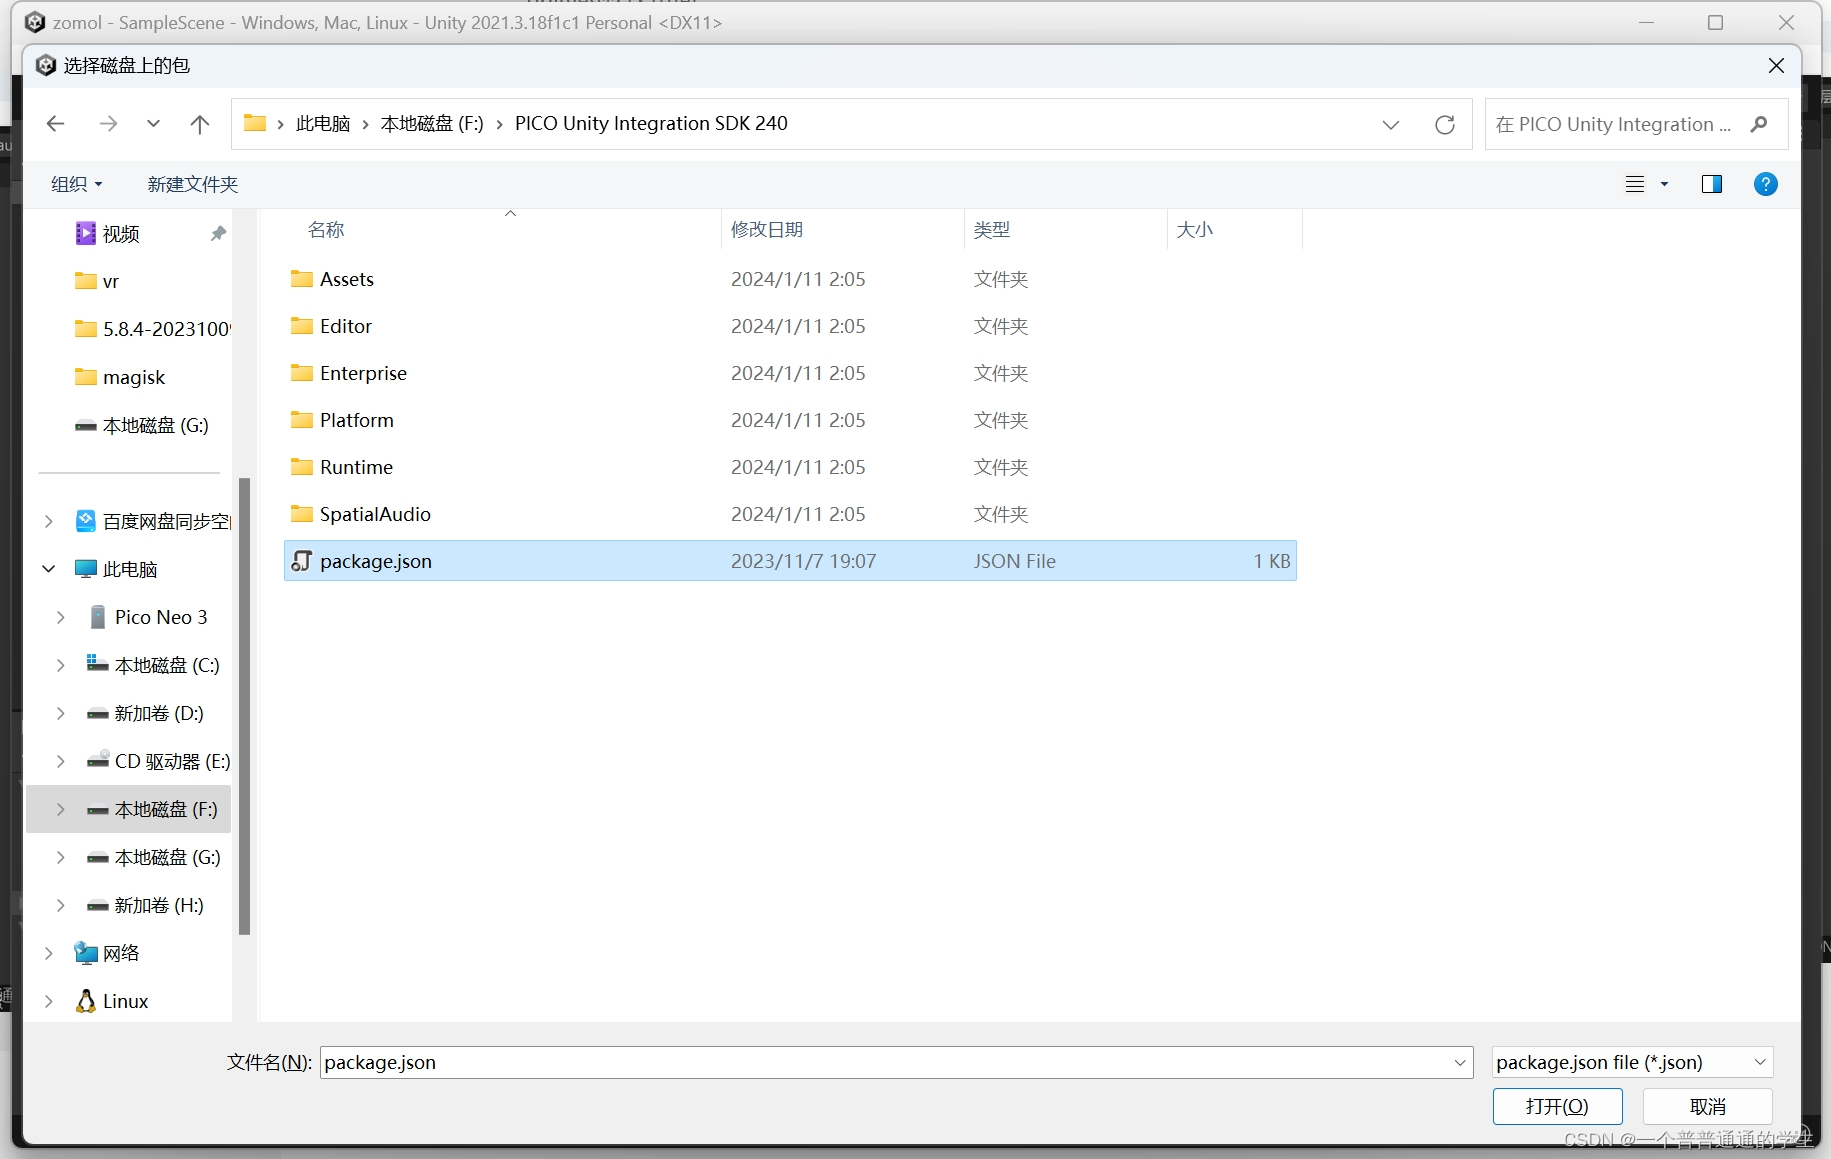Toggle the preview pane
The width and height of the screenshot is (1831, 1159).
(1712, 184)
